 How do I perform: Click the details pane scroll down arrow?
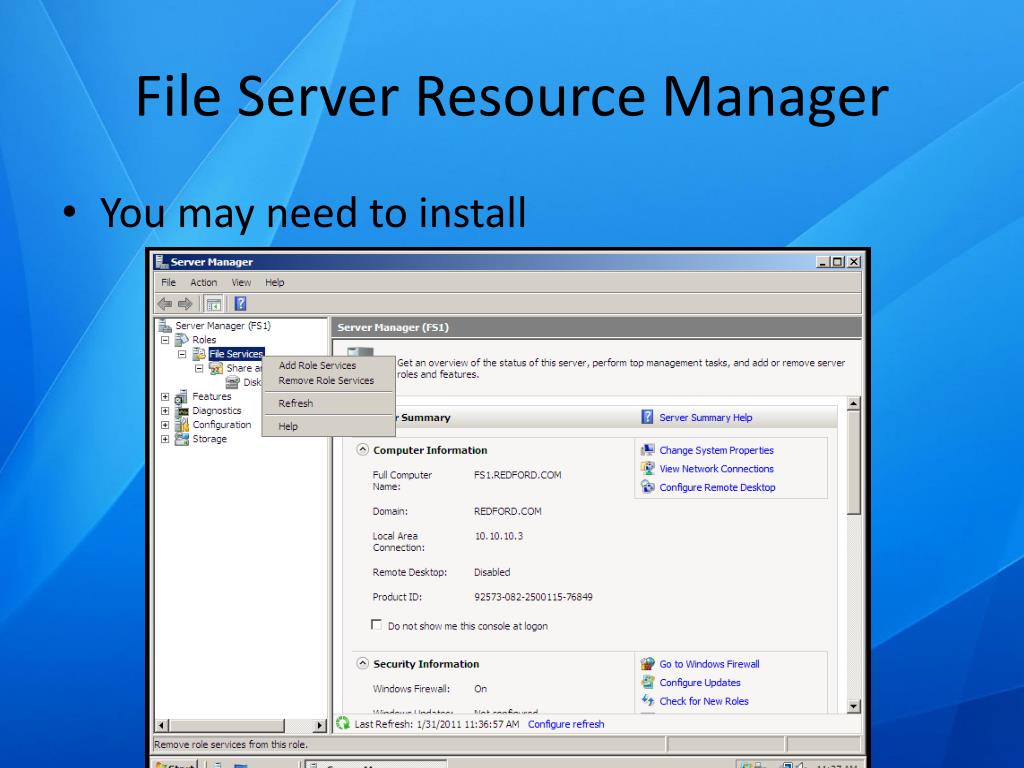click(854, 706)
